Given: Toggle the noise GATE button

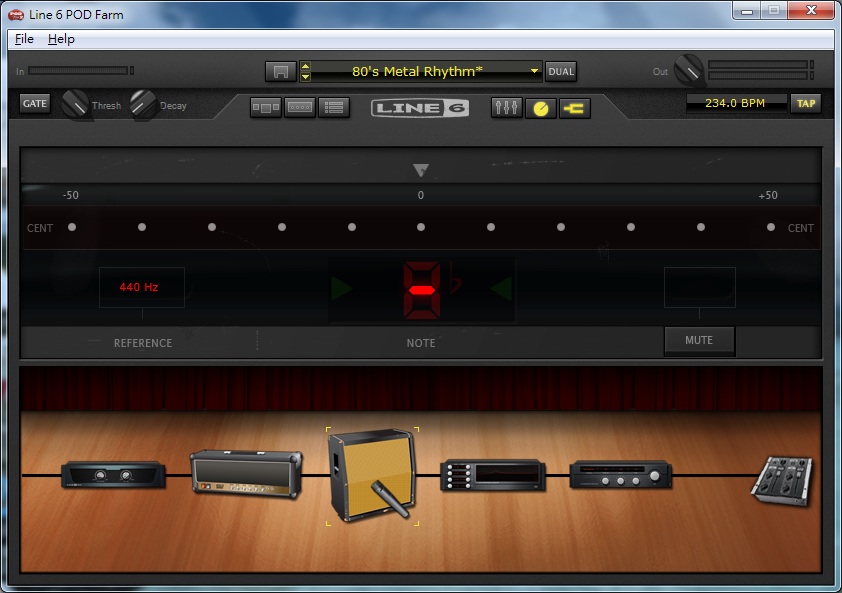Looking at the screenshot, I should pos(35,103).
